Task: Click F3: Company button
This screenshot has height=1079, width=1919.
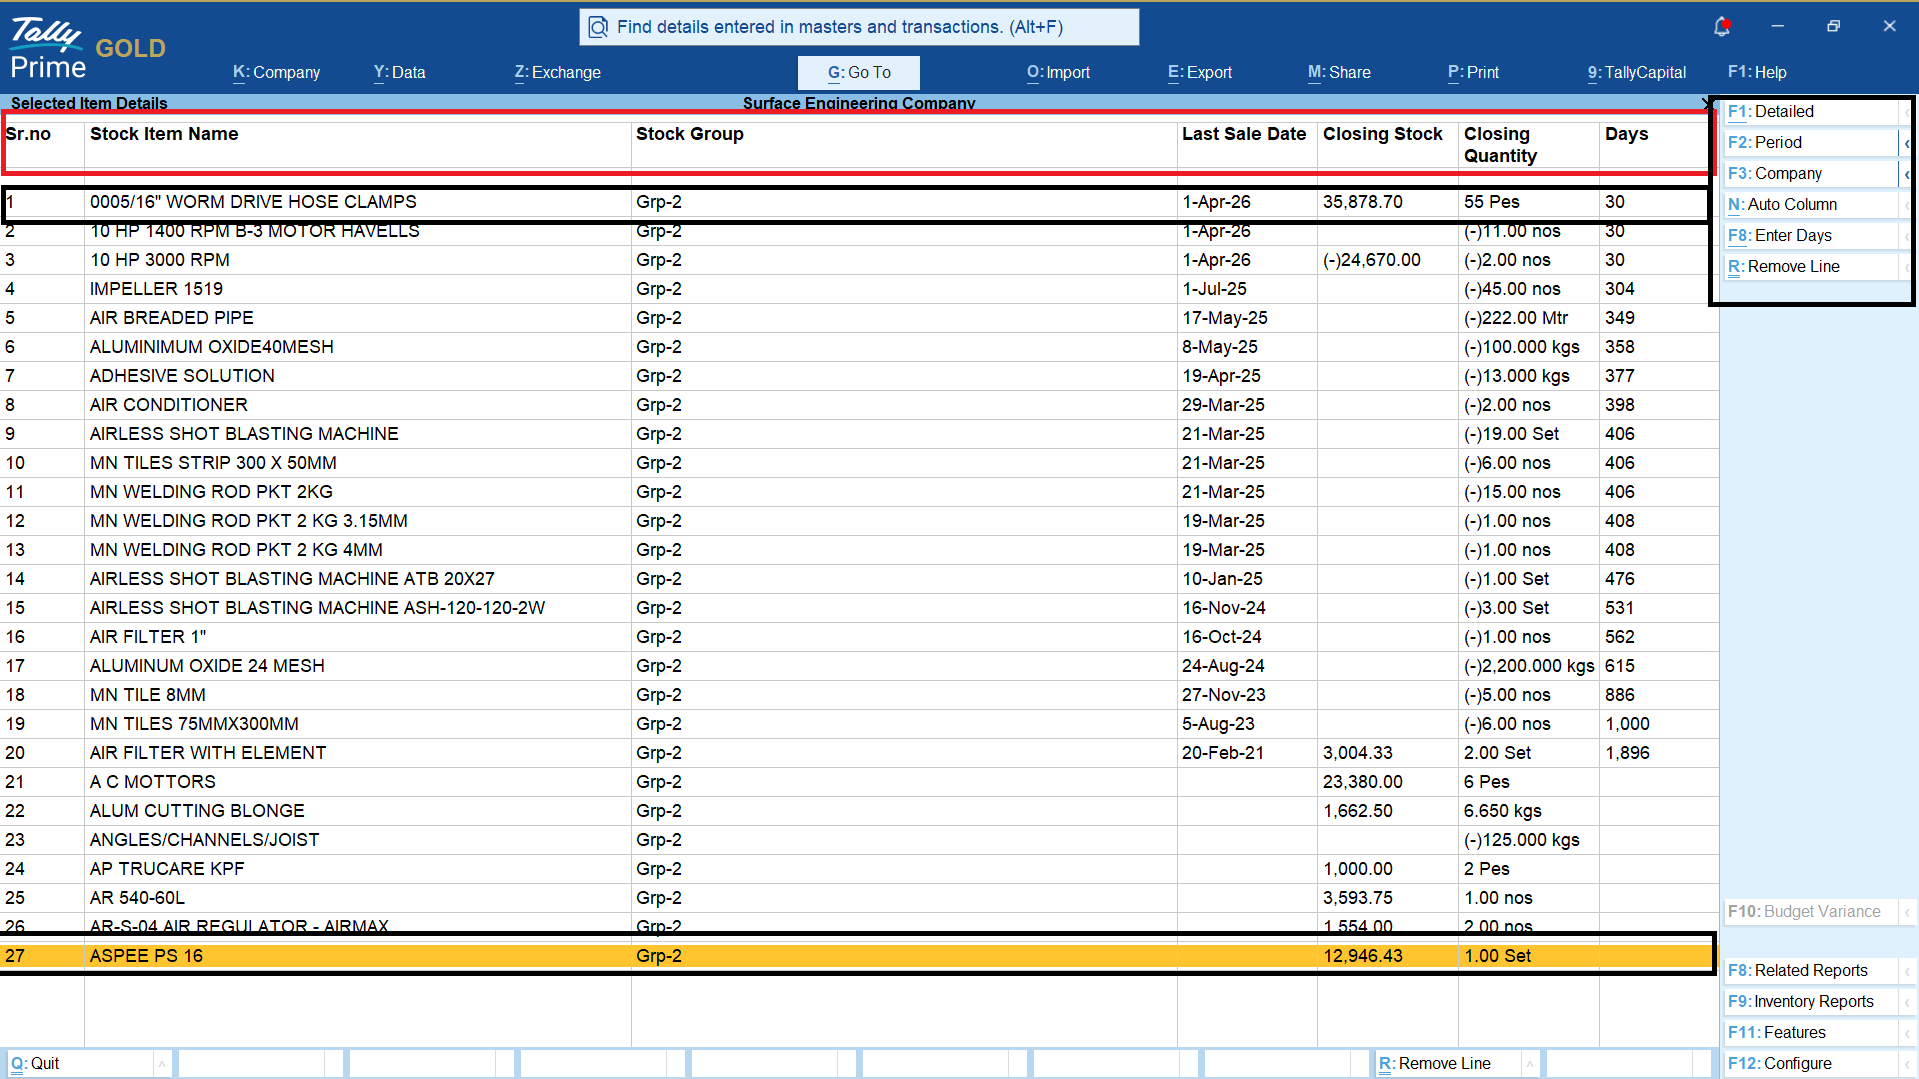Action: click(x=1810, y=174)
